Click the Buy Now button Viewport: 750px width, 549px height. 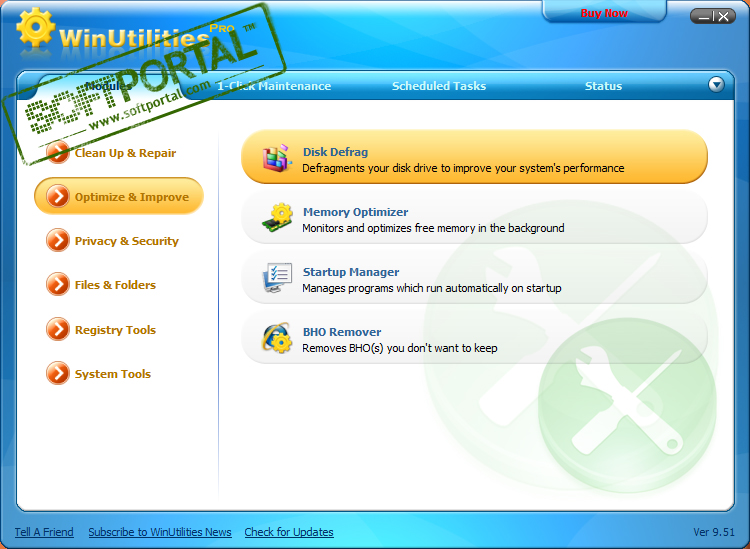(x=604, y=13)
